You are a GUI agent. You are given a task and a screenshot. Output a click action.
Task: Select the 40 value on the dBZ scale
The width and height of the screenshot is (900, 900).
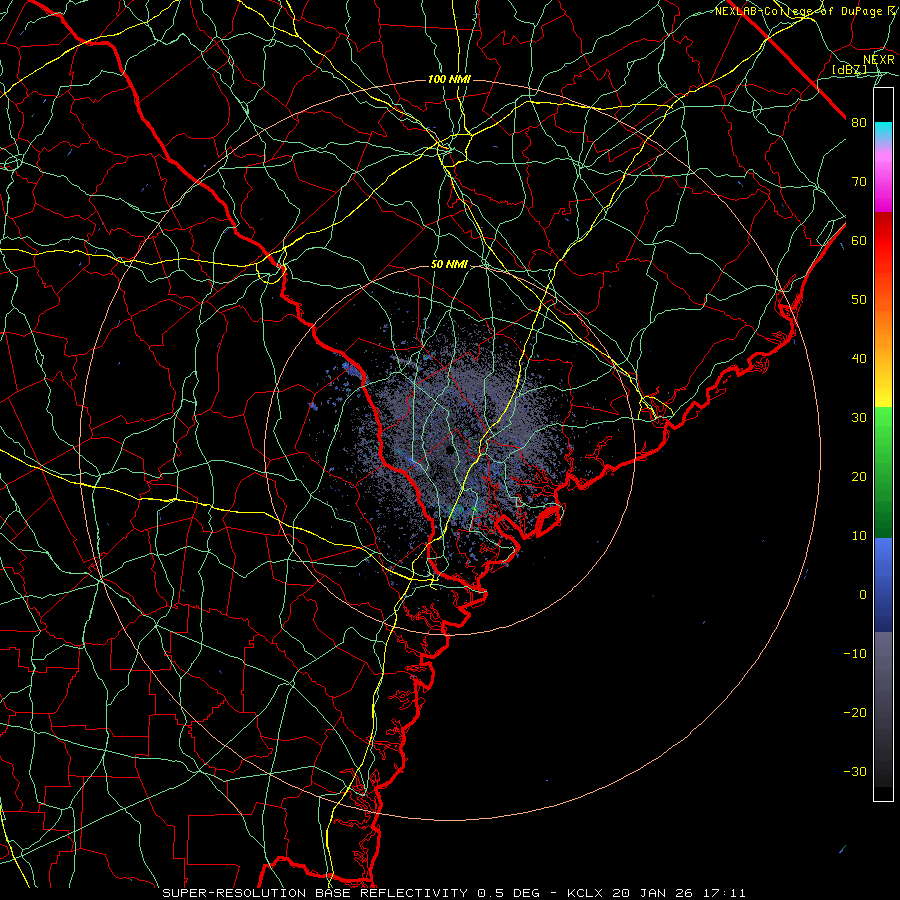pos(859,359)
